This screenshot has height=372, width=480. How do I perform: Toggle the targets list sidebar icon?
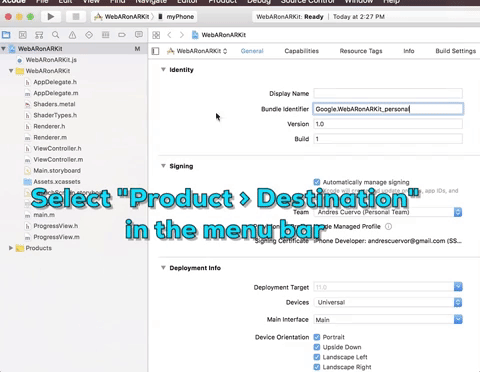click(x=155, y=51)
